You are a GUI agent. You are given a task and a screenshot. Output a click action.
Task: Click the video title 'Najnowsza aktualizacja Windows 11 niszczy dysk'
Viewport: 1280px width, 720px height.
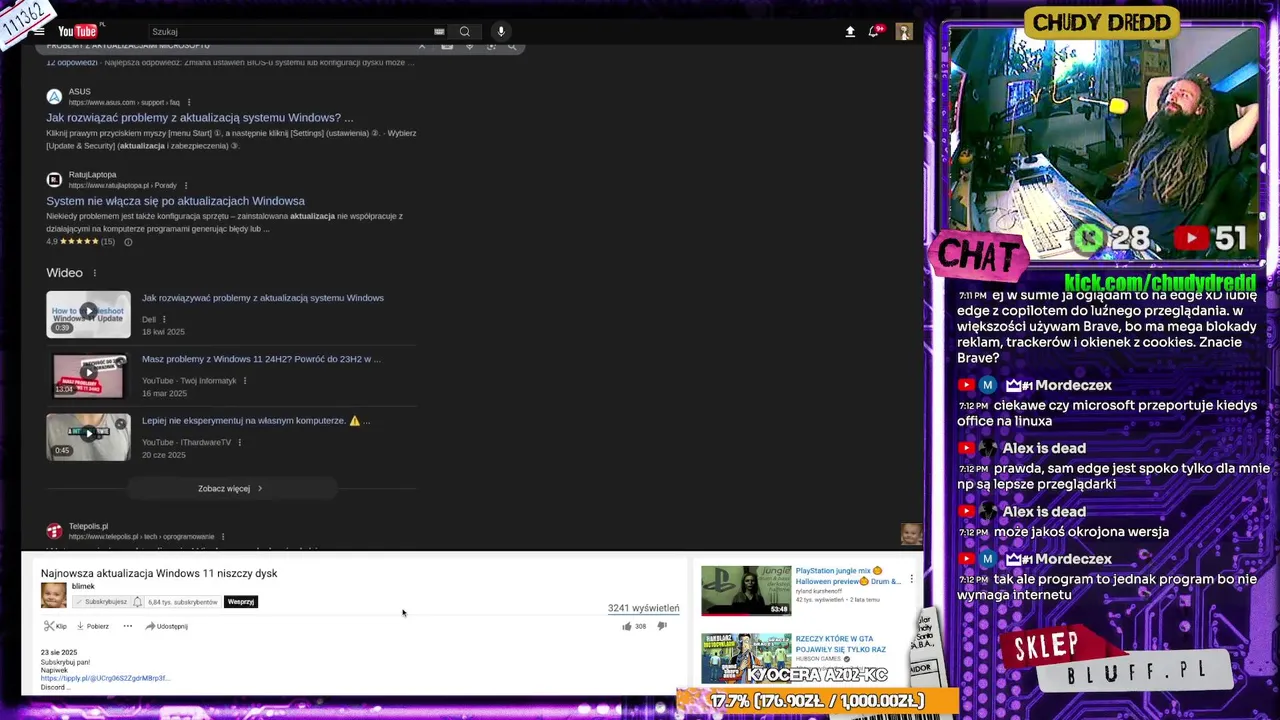click(159, 573)
